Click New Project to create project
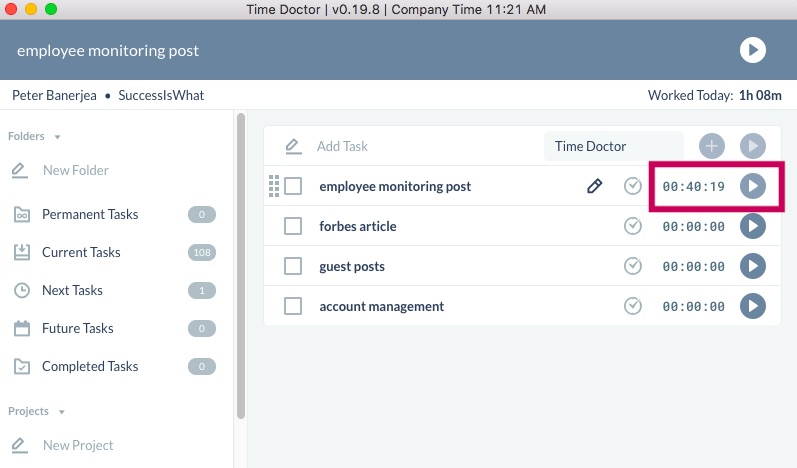This screenshot has height=468, width=797. [78, 445]
